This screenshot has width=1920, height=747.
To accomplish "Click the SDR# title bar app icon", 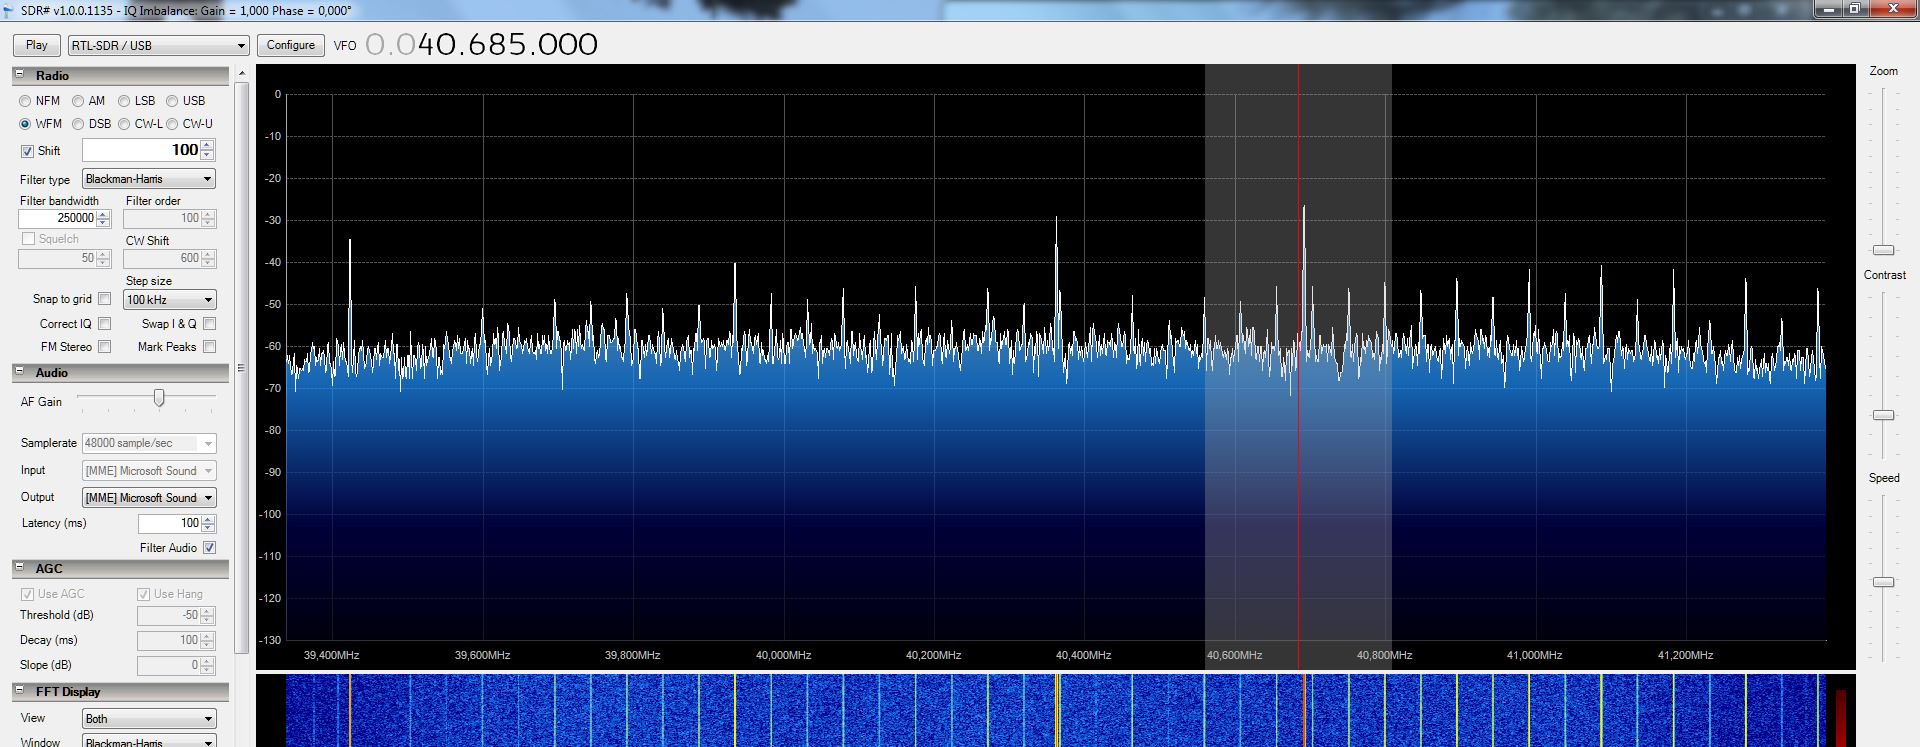I will (x=9, y=10).
